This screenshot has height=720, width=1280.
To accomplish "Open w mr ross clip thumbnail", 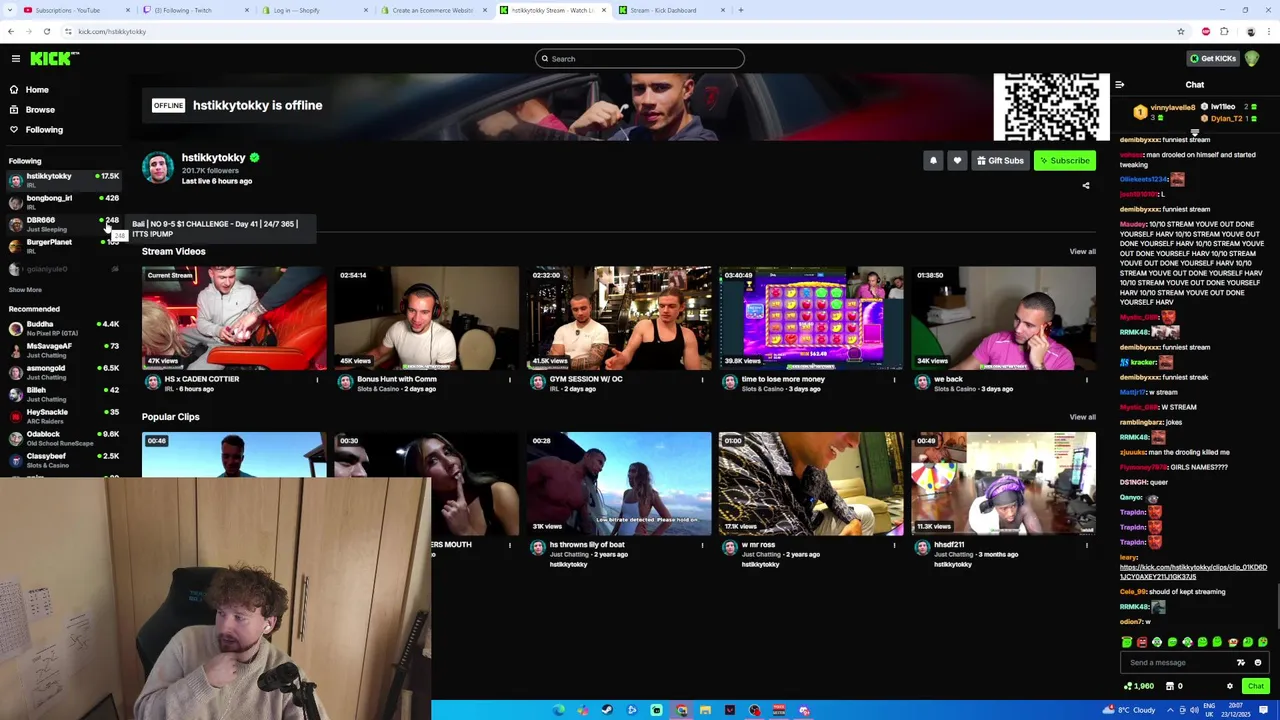I will click(811, 484).
